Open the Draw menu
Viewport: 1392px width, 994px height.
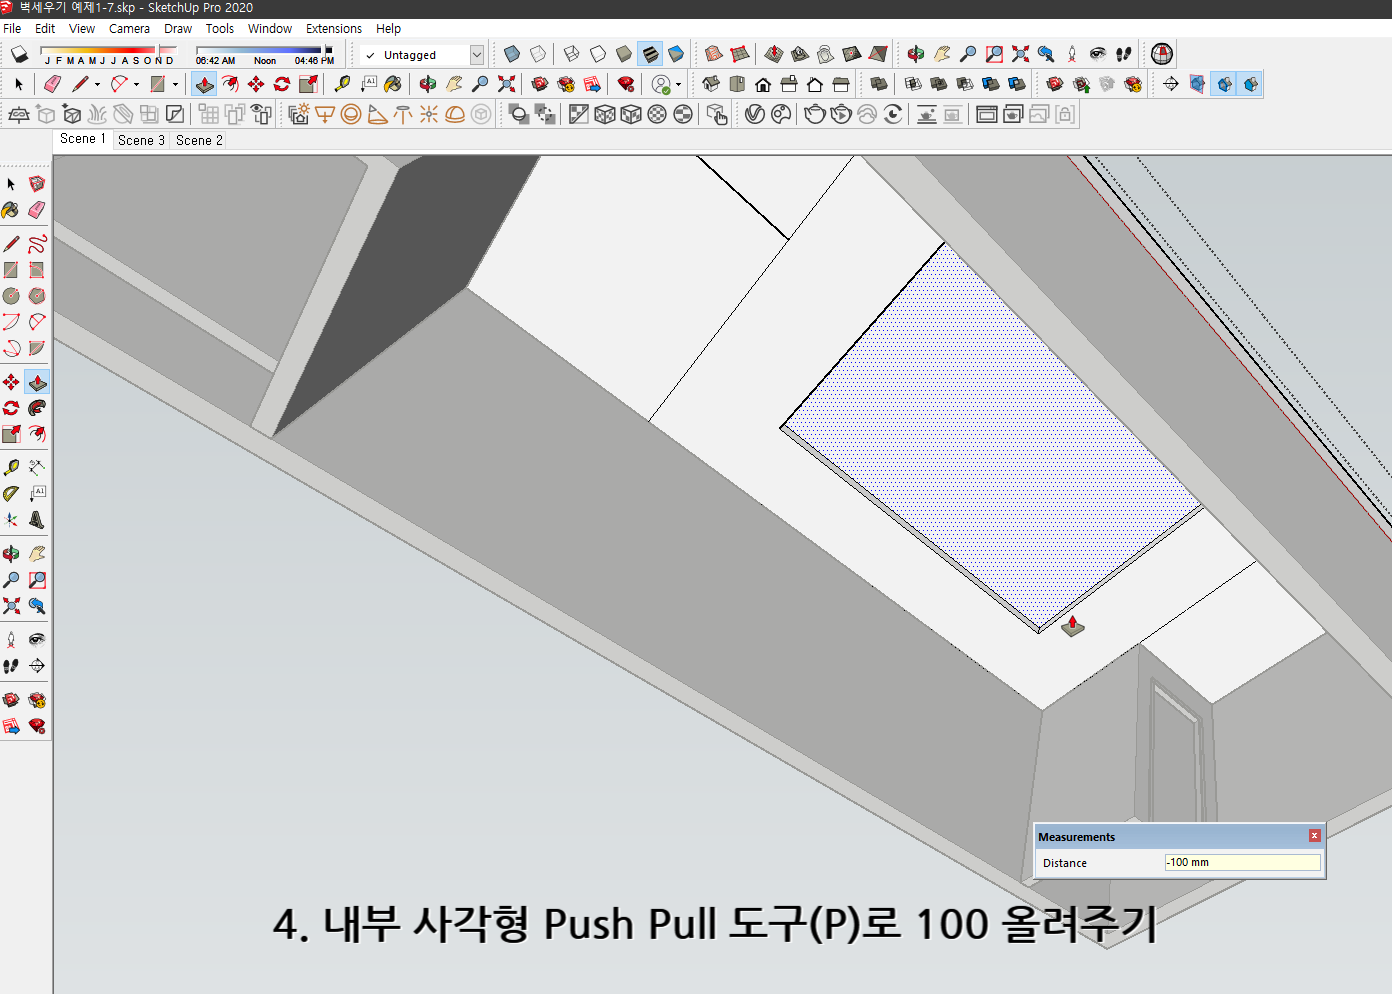[178, 28]
